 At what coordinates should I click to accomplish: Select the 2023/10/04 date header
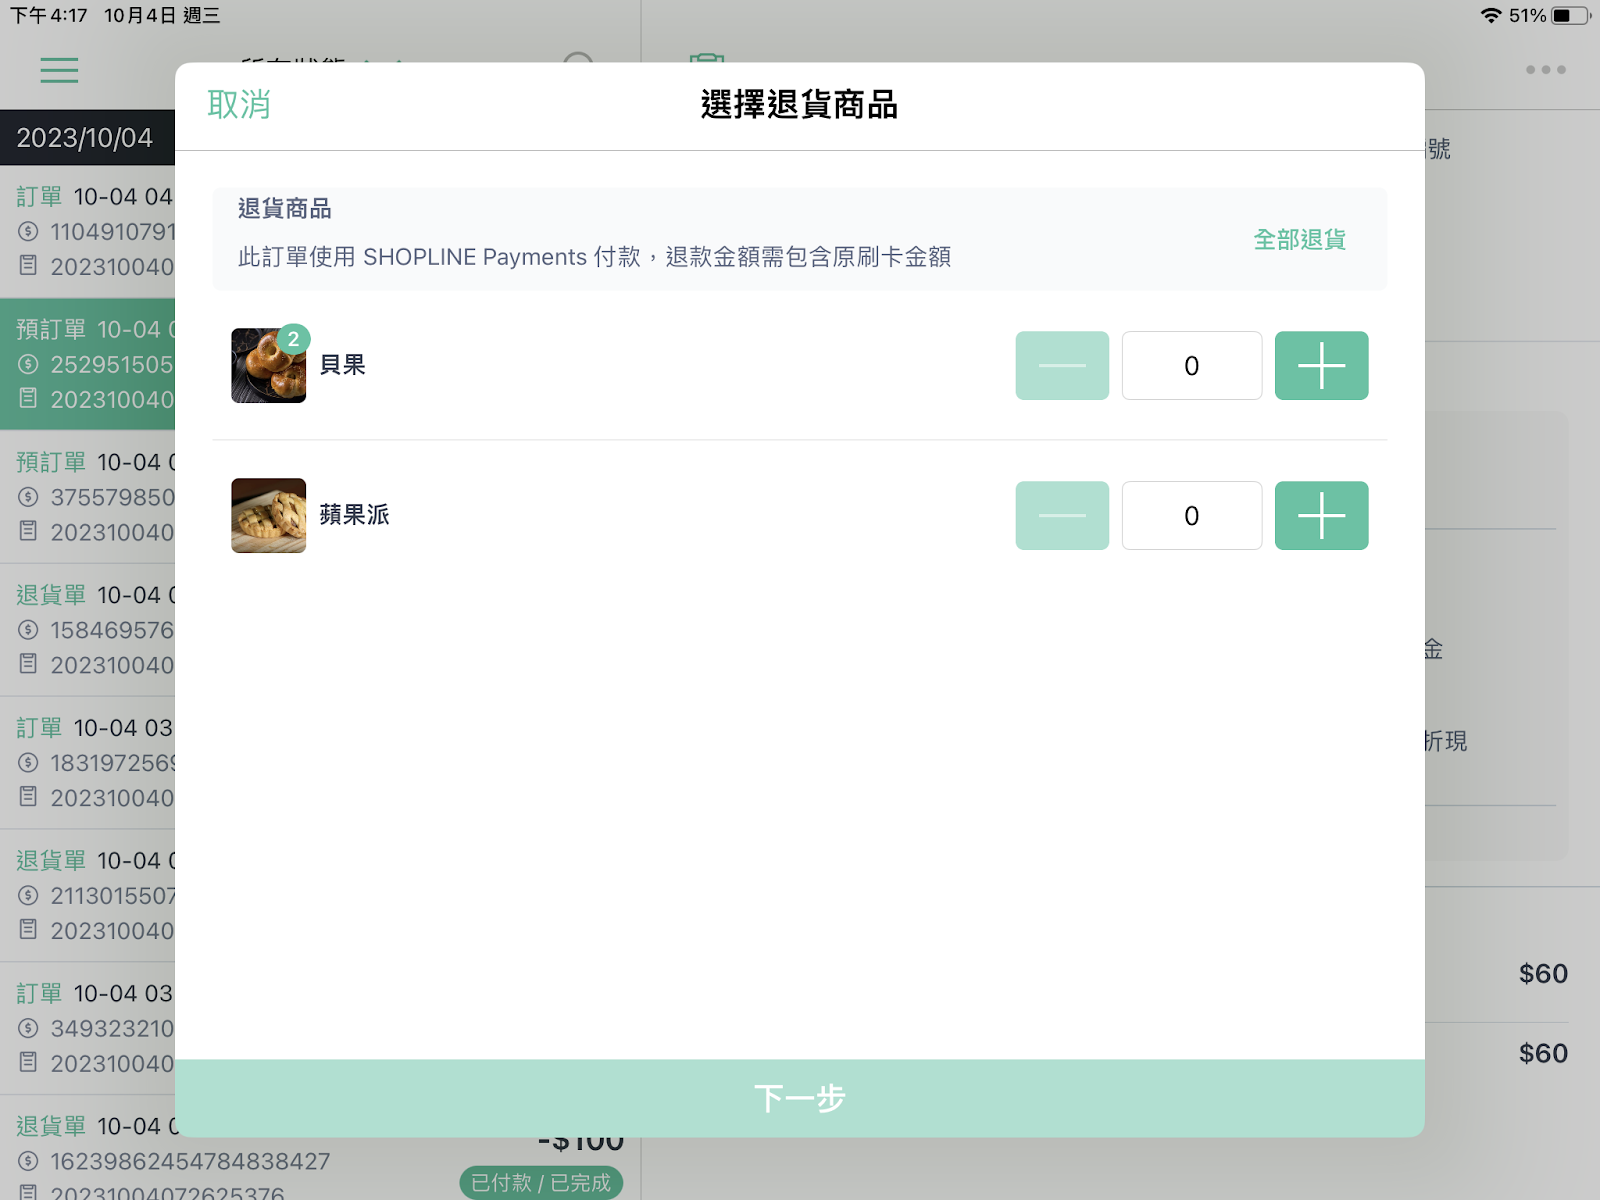point(88,138)
